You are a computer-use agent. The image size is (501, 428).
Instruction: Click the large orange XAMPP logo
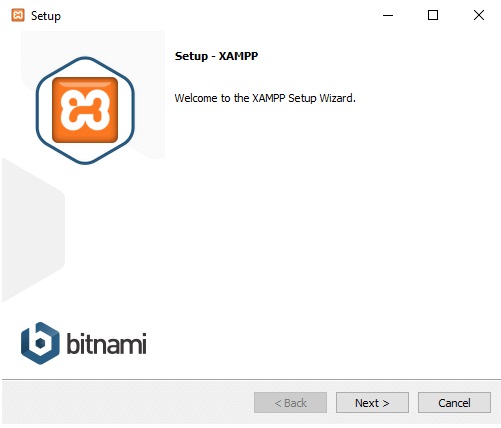pos(85,110)
